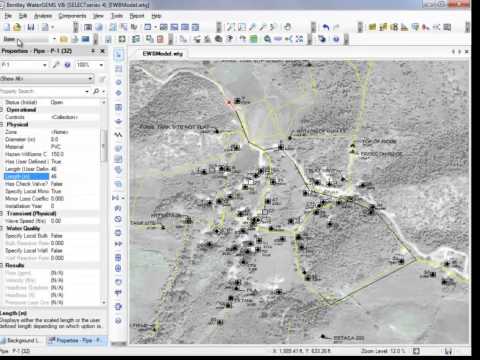The image size is (480, 360).
Task: Pick the Junction layout tool
Action: (x=118, y=82)
